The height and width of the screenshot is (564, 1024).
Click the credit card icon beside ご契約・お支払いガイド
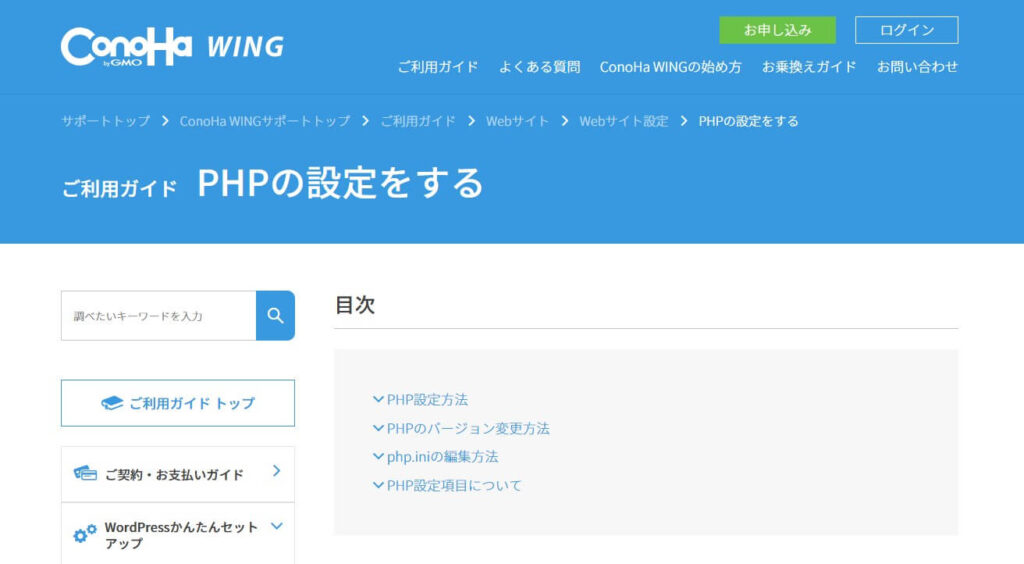85,473
